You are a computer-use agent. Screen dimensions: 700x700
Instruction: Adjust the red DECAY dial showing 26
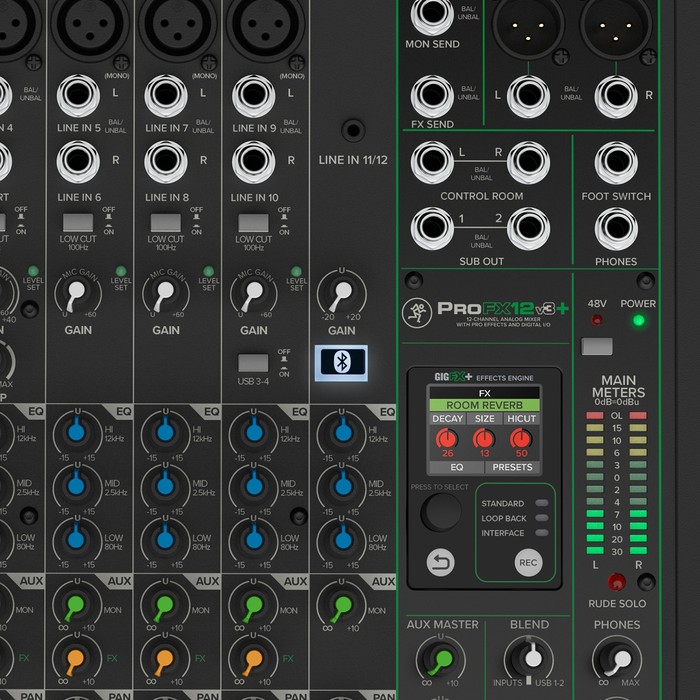point(447,439)
